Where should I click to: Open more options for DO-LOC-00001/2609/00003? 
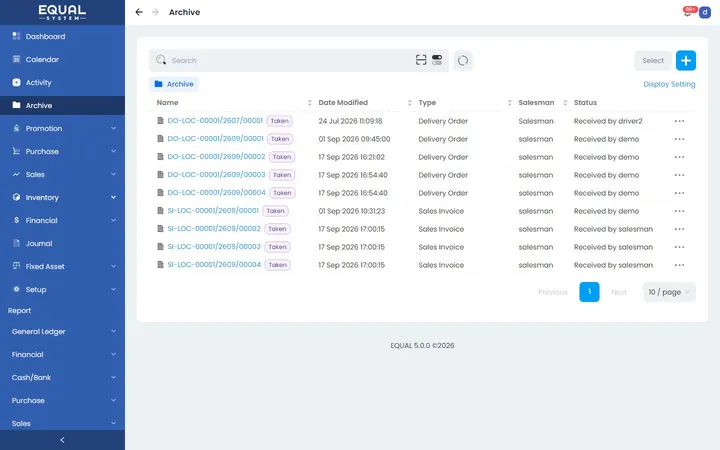pos(679,175)
